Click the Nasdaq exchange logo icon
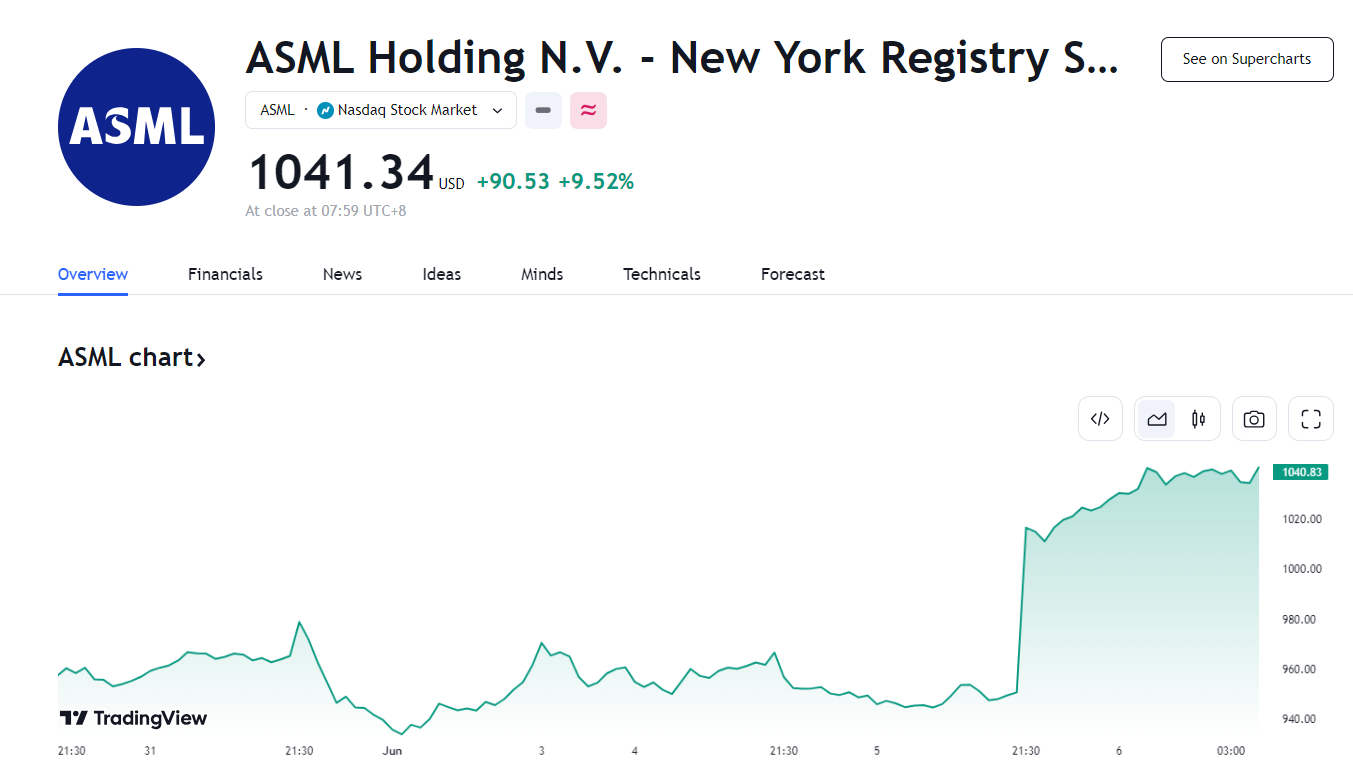The image size is (1353, 780). (x=325, y=110)
